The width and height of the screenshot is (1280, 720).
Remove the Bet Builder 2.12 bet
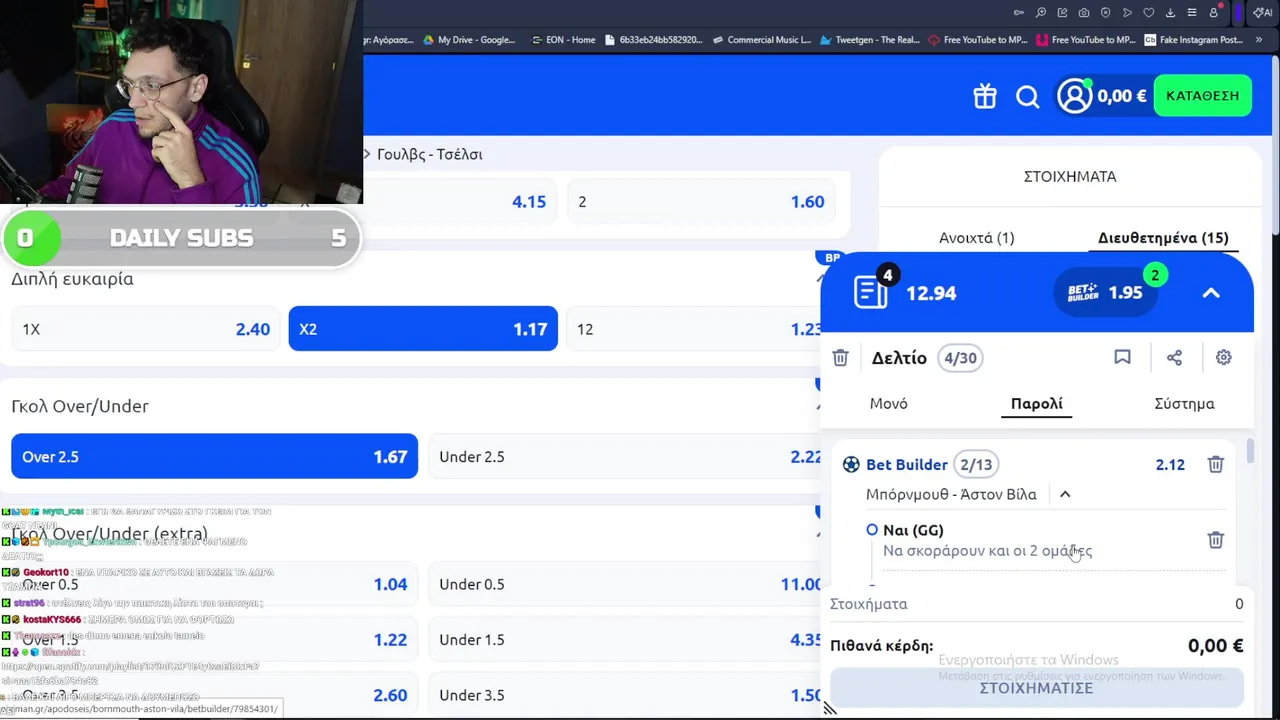pos(1215,464)
